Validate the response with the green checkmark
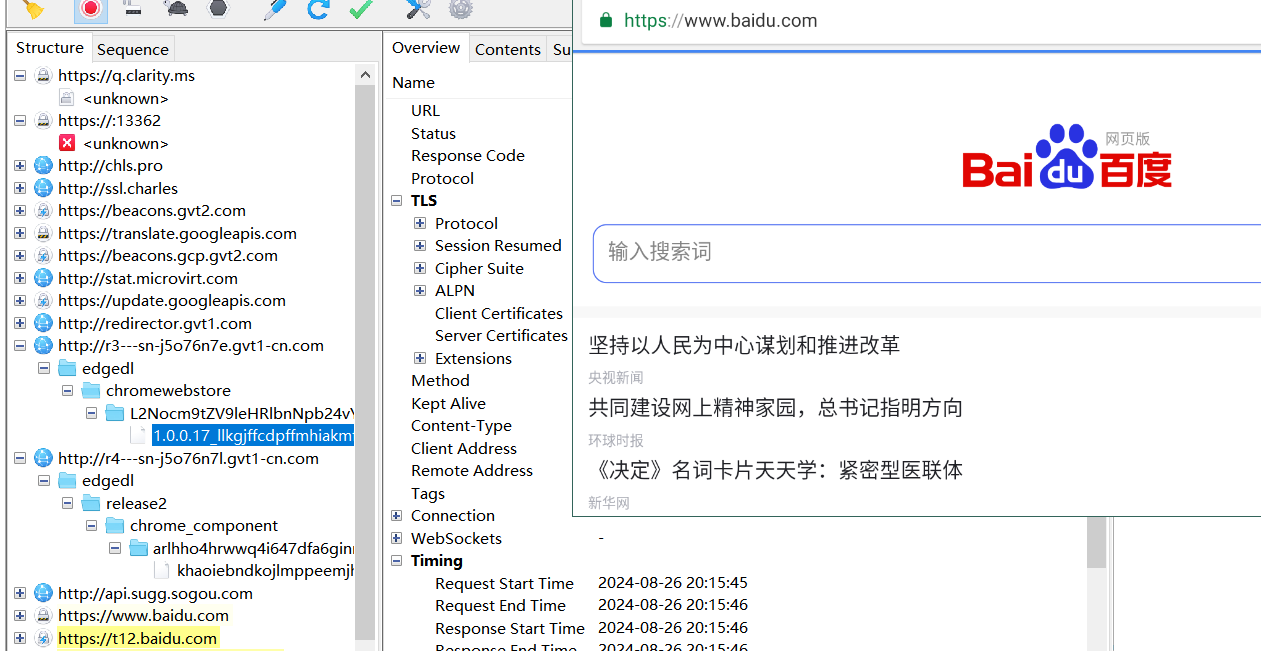The height and width of the screenshot is (651, 1261). point(361,9)
